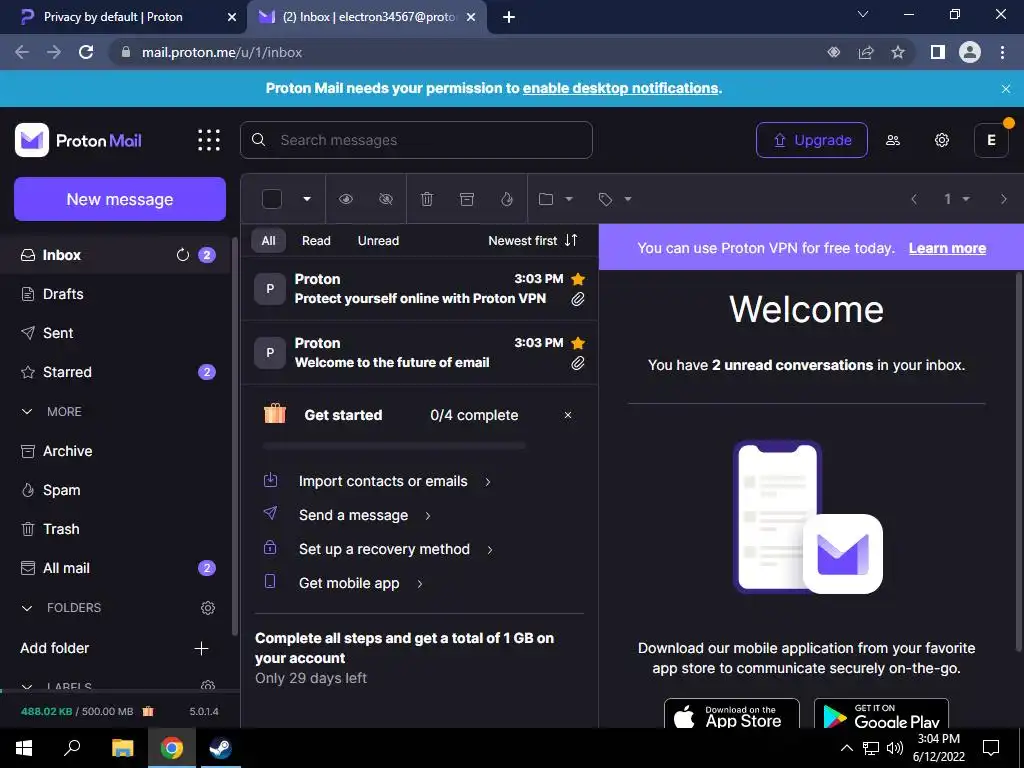The height and width of the screenshot is (768, 1024).
Task: Unstar the Protect yourself online message
Action: (x=578, y=280)
